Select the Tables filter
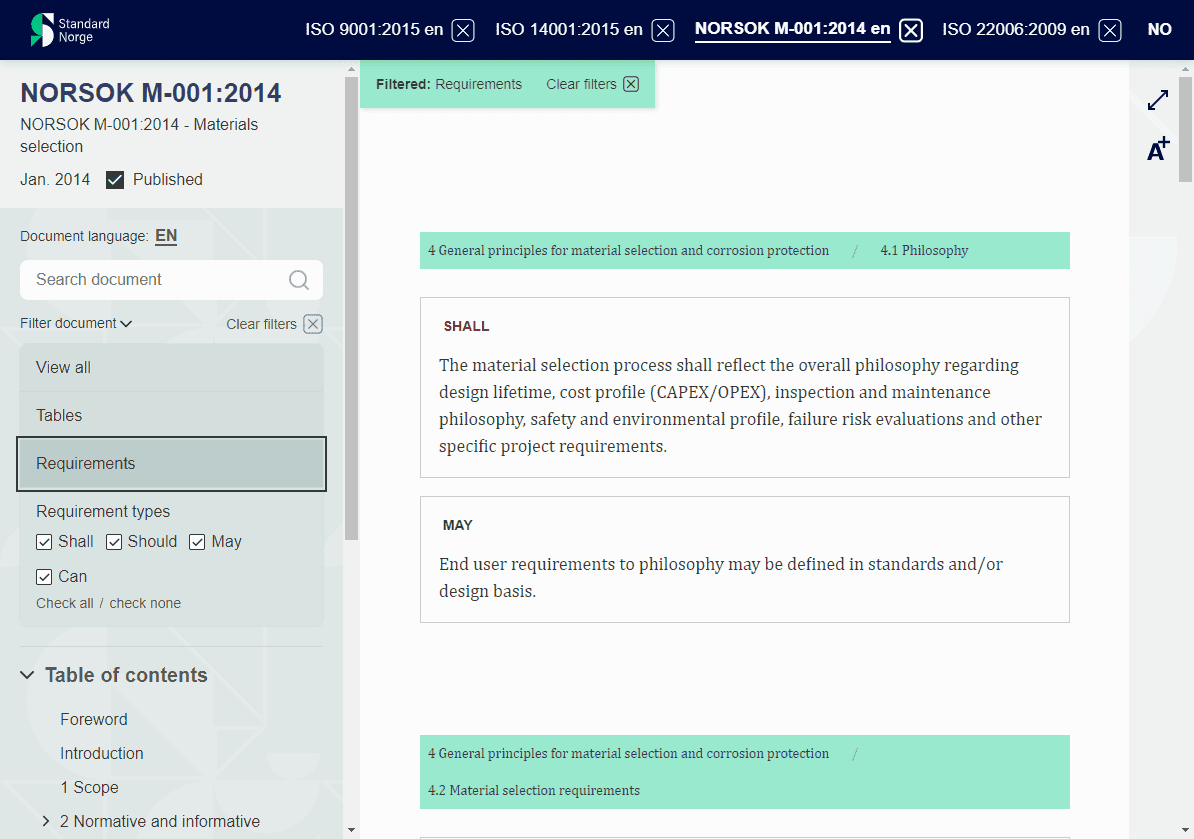The image size is (1194, 839). (x=171, y=416)
